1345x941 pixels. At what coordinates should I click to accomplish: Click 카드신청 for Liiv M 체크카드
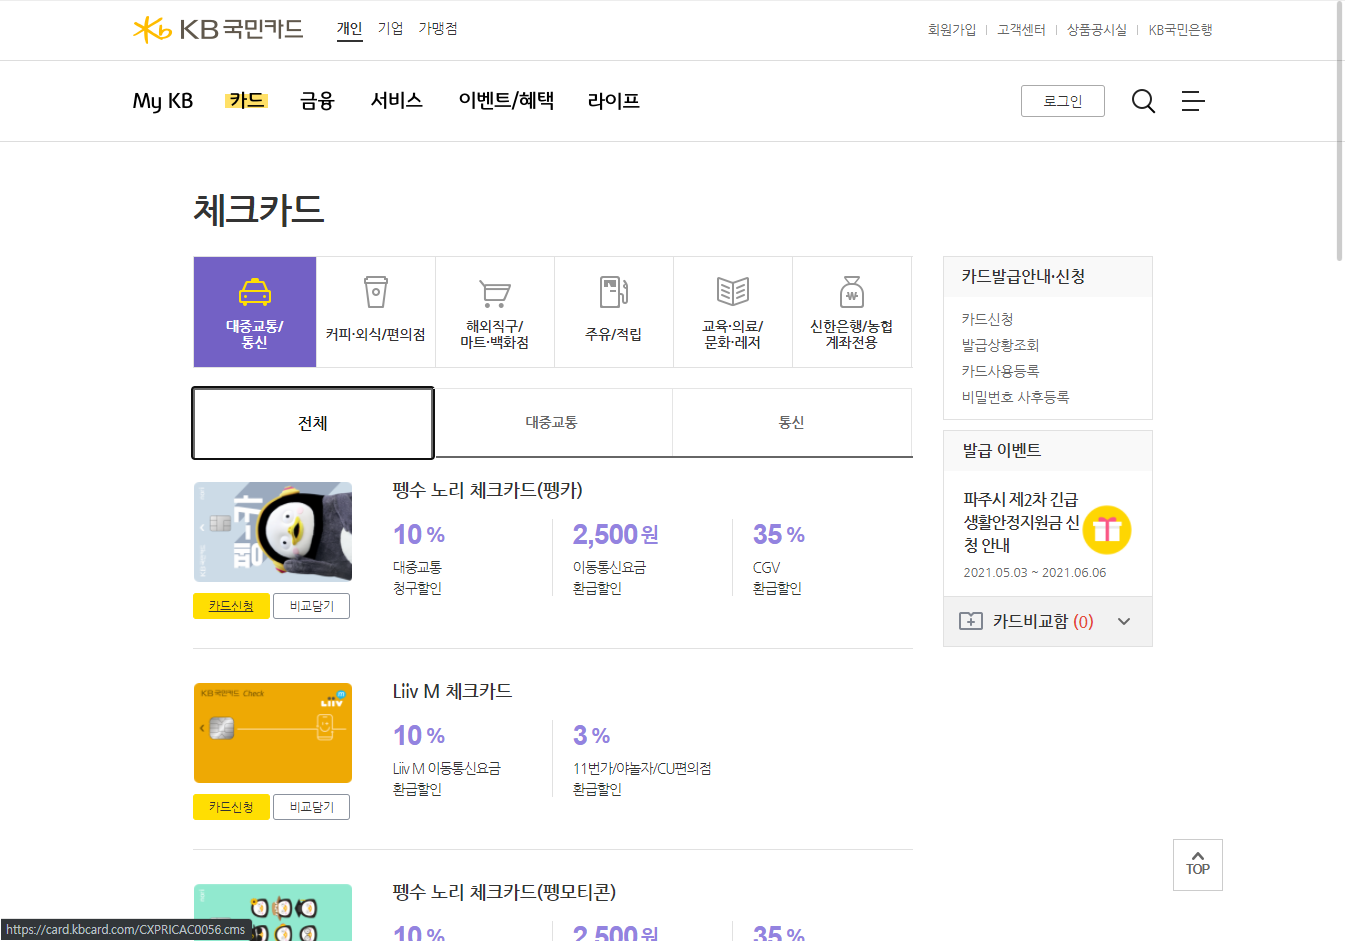click(231, 807)
